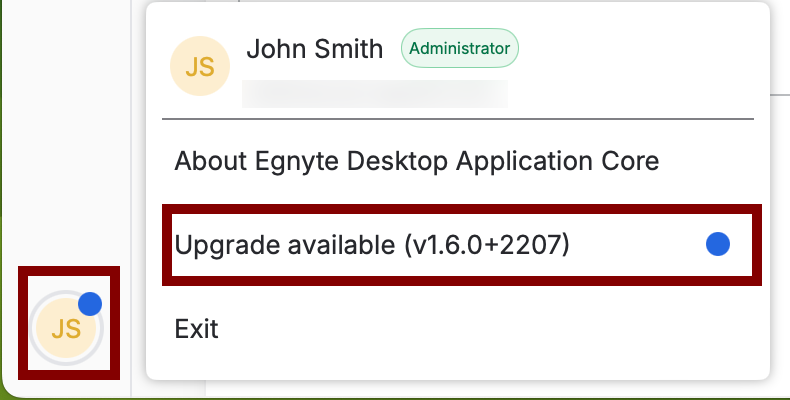Click the JS profile avatar in the sidebar
The width and height of the screenshot is (790, 400).
tap(66, 328)
